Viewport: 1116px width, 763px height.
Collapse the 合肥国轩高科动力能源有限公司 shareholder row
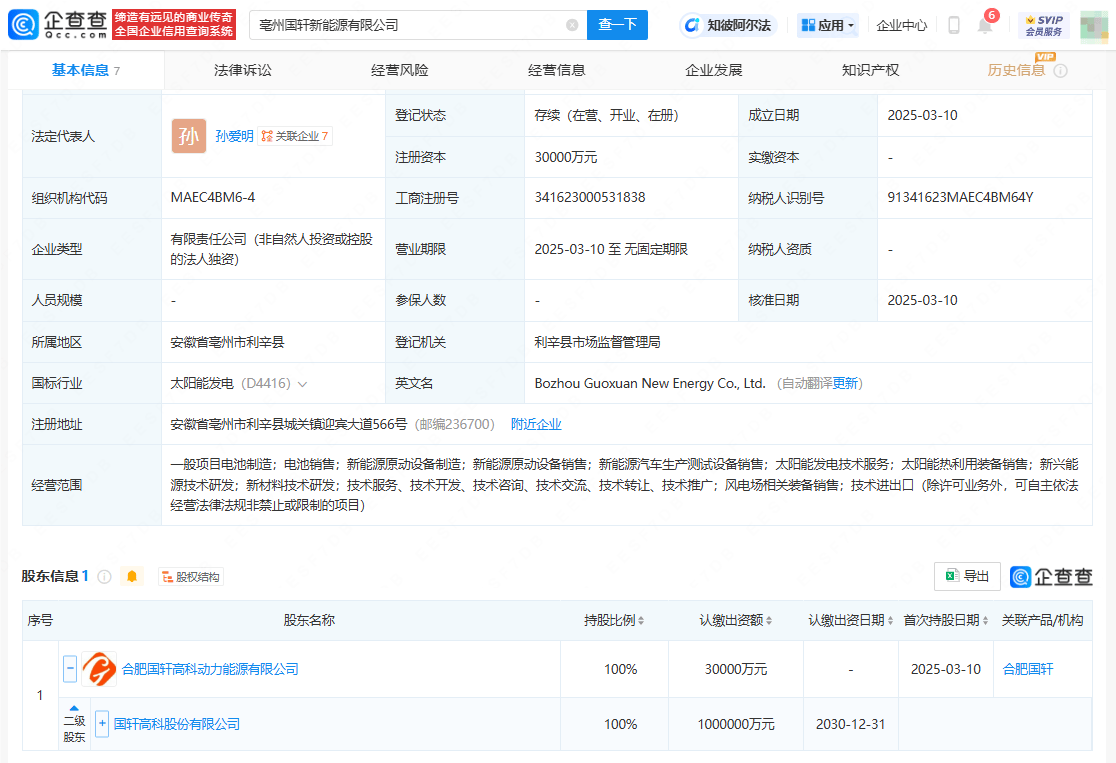tap(70, 668)
